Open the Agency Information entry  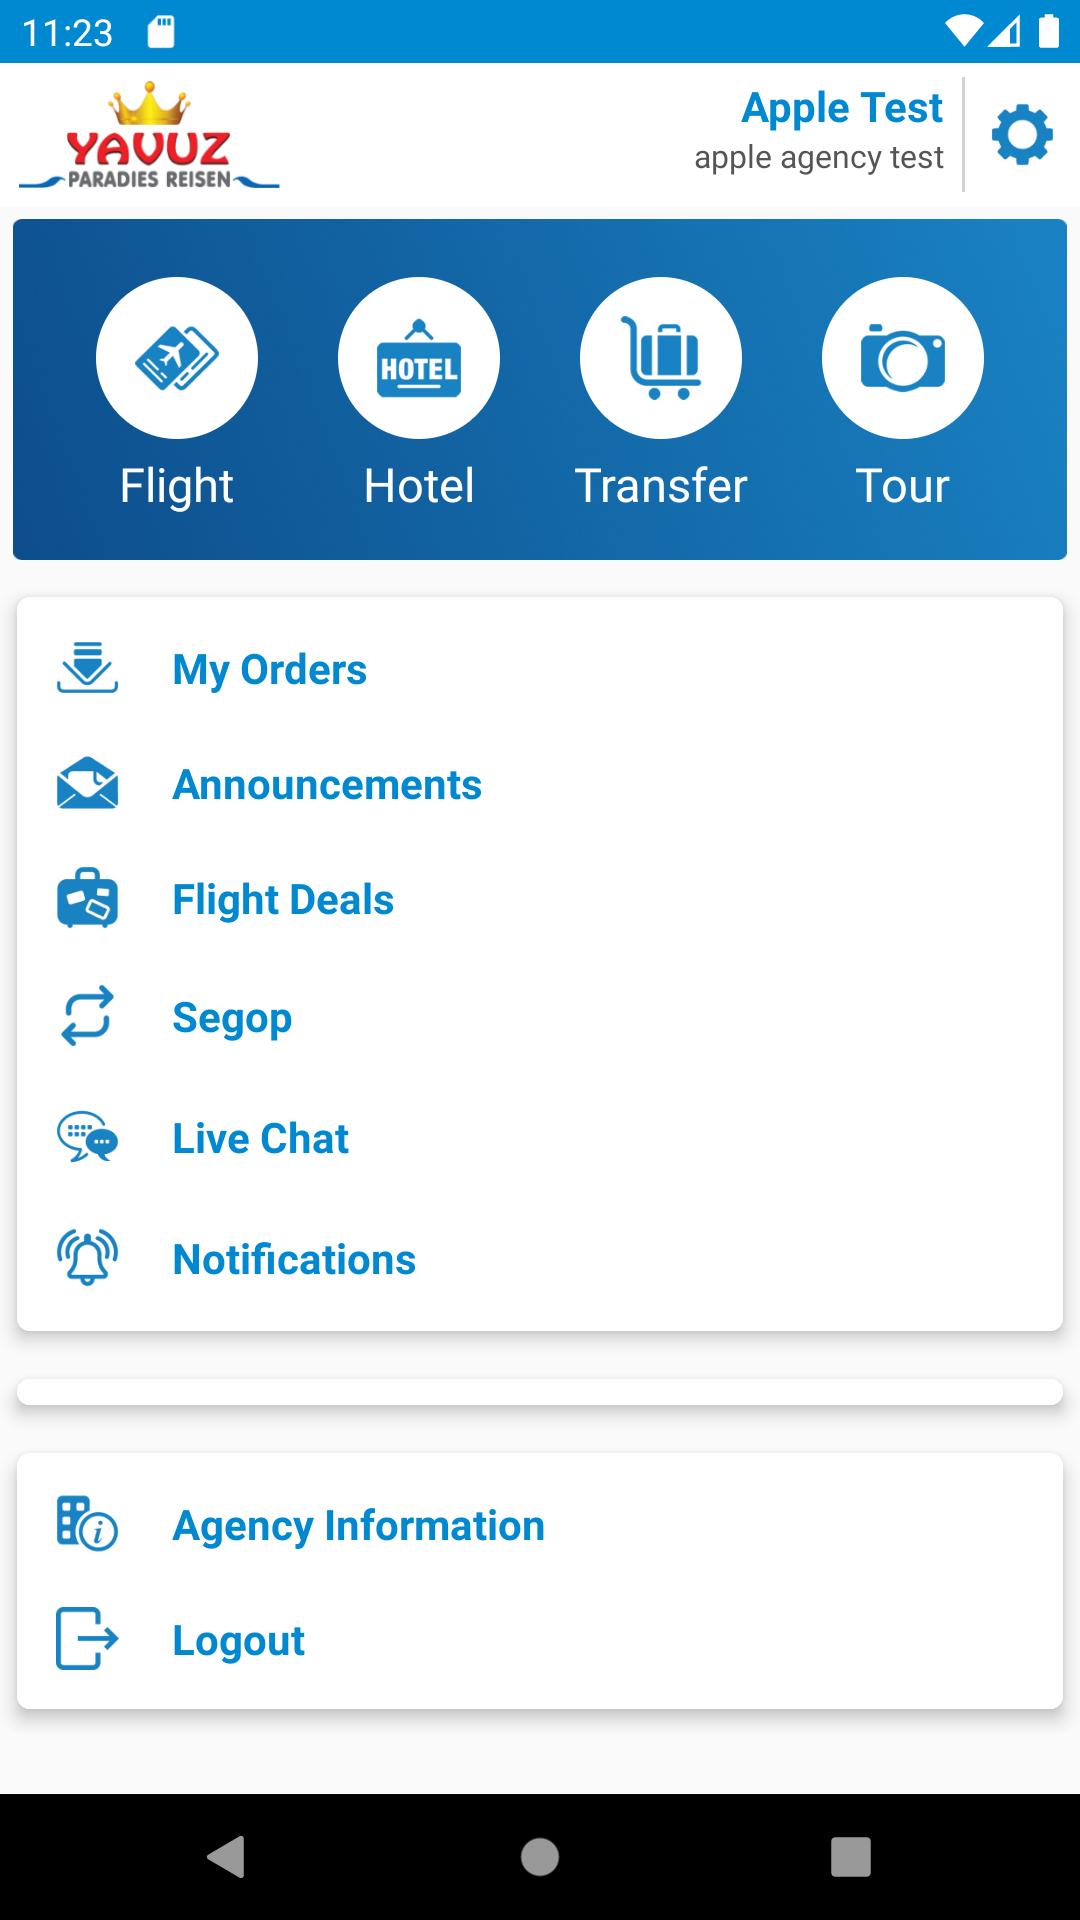540,1525
